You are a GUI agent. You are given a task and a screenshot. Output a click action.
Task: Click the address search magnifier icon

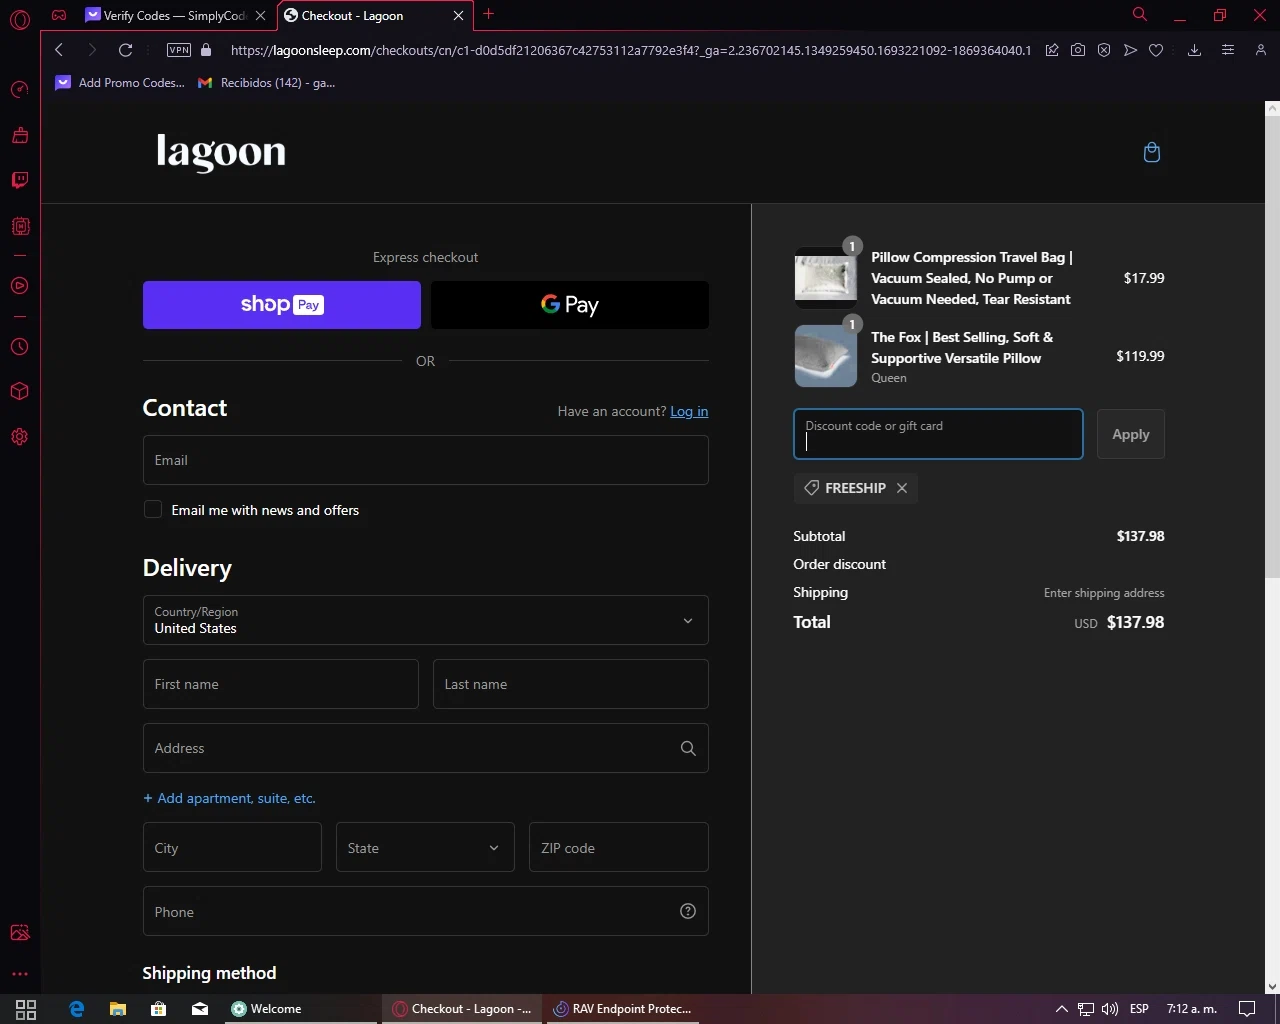point(688,748)
